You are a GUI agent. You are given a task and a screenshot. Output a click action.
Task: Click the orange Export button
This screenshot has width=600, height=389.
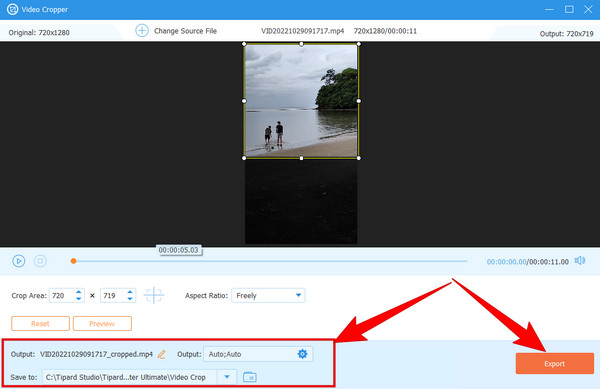pyautogui.click(x=554, y=363)
